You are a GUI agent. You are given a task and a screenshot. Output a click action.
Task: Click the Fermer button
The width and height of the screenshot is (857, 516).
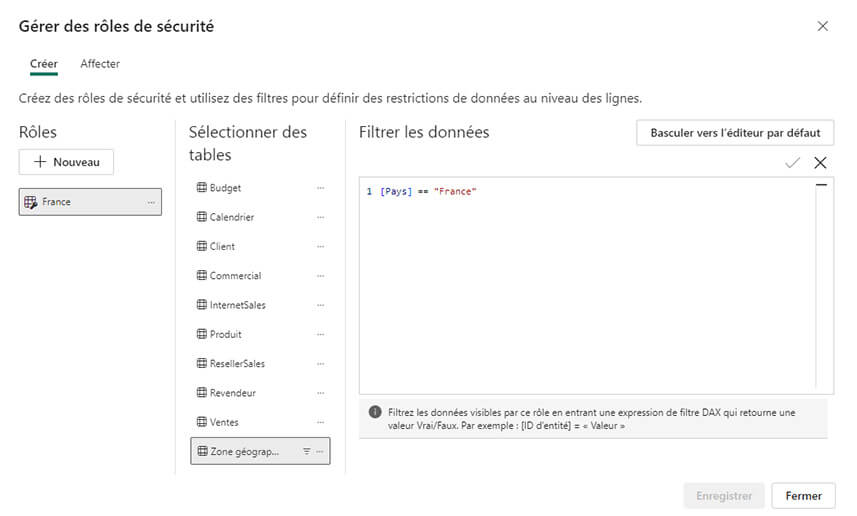(803, 496)
